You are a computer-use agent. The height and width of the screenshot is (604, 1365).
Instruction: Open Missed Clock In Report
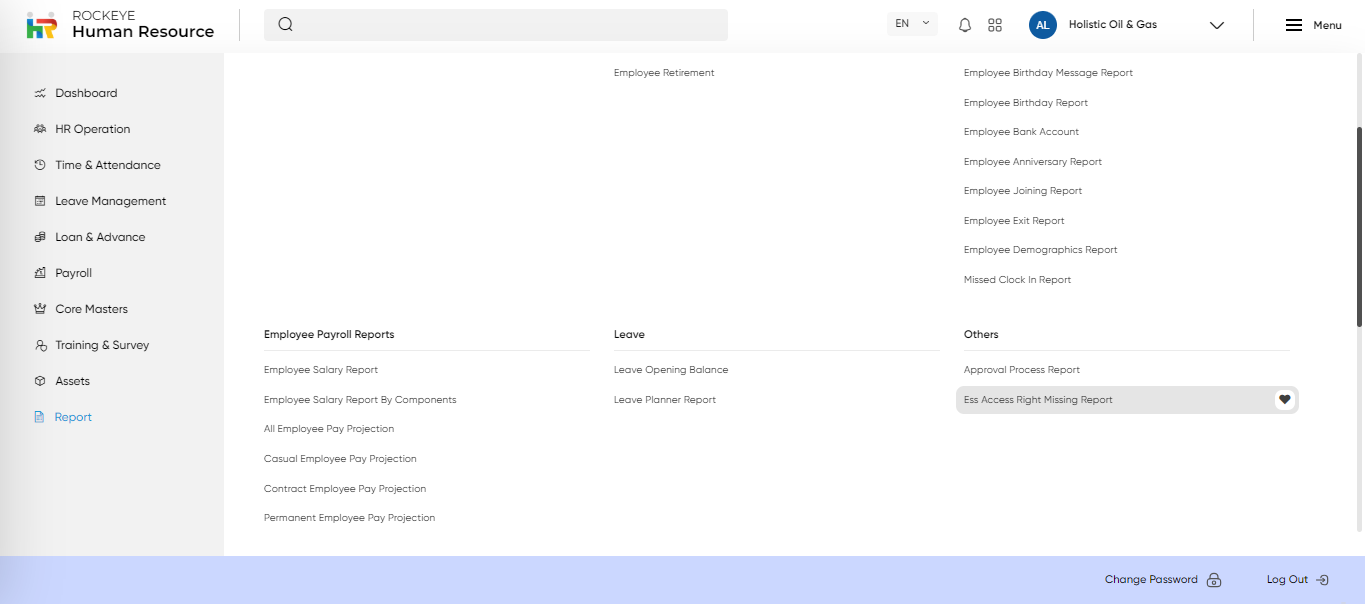tap(1017, 280)
